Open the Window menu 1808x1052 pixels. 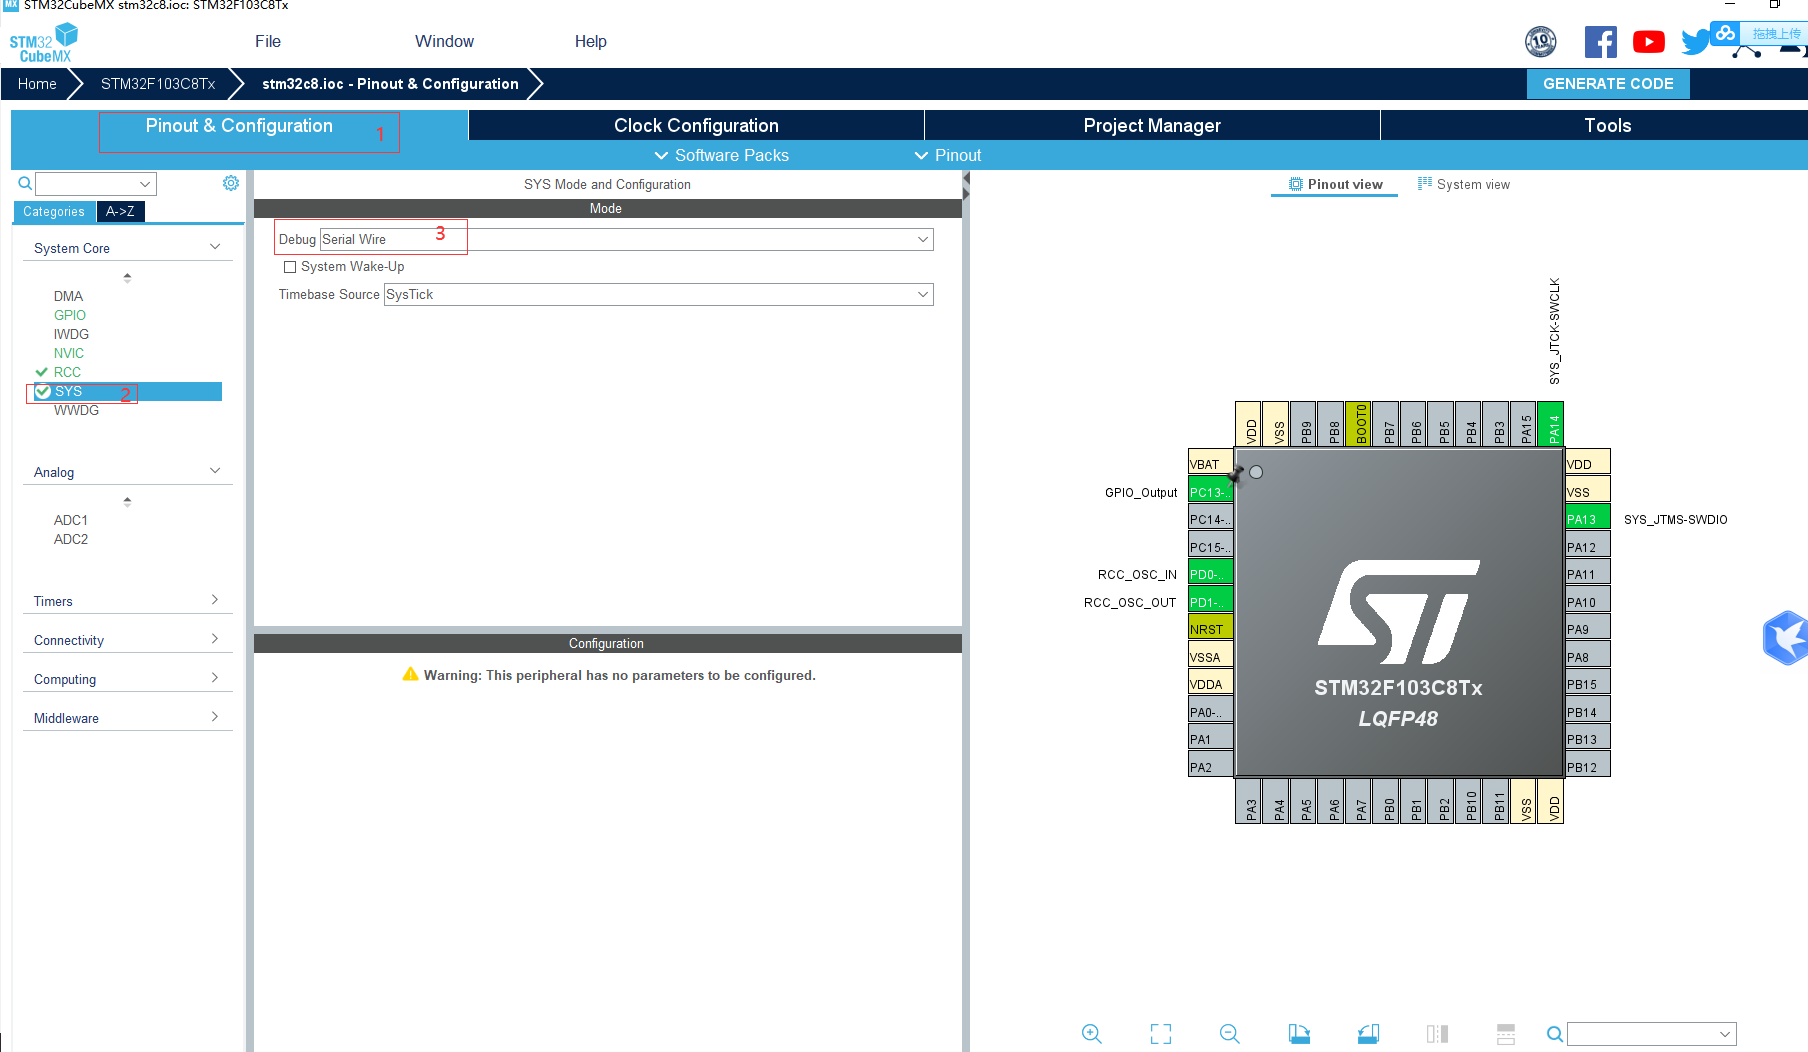click(444, 41)
